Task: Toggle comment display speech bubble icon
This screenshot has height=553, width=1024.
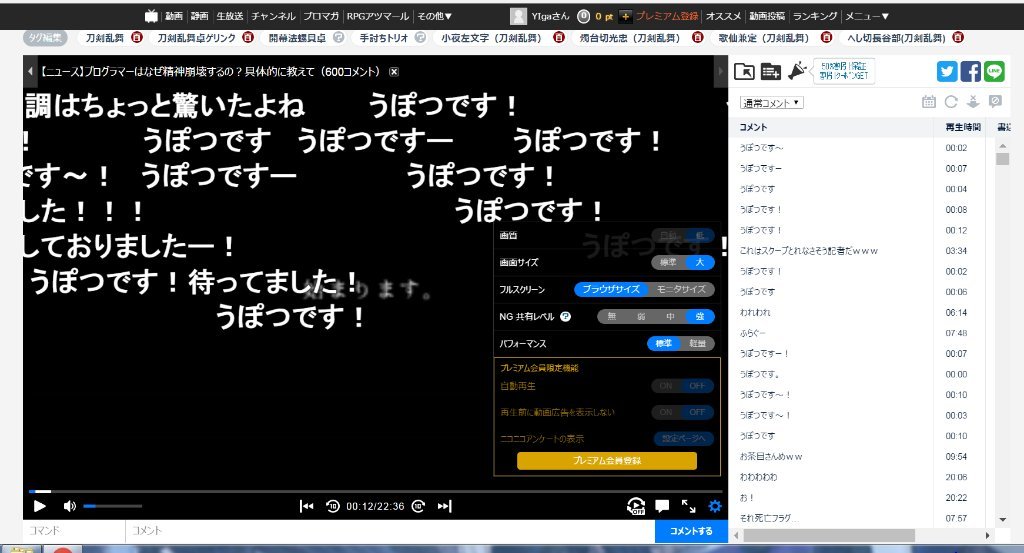Action: click(x=662, y=506)
